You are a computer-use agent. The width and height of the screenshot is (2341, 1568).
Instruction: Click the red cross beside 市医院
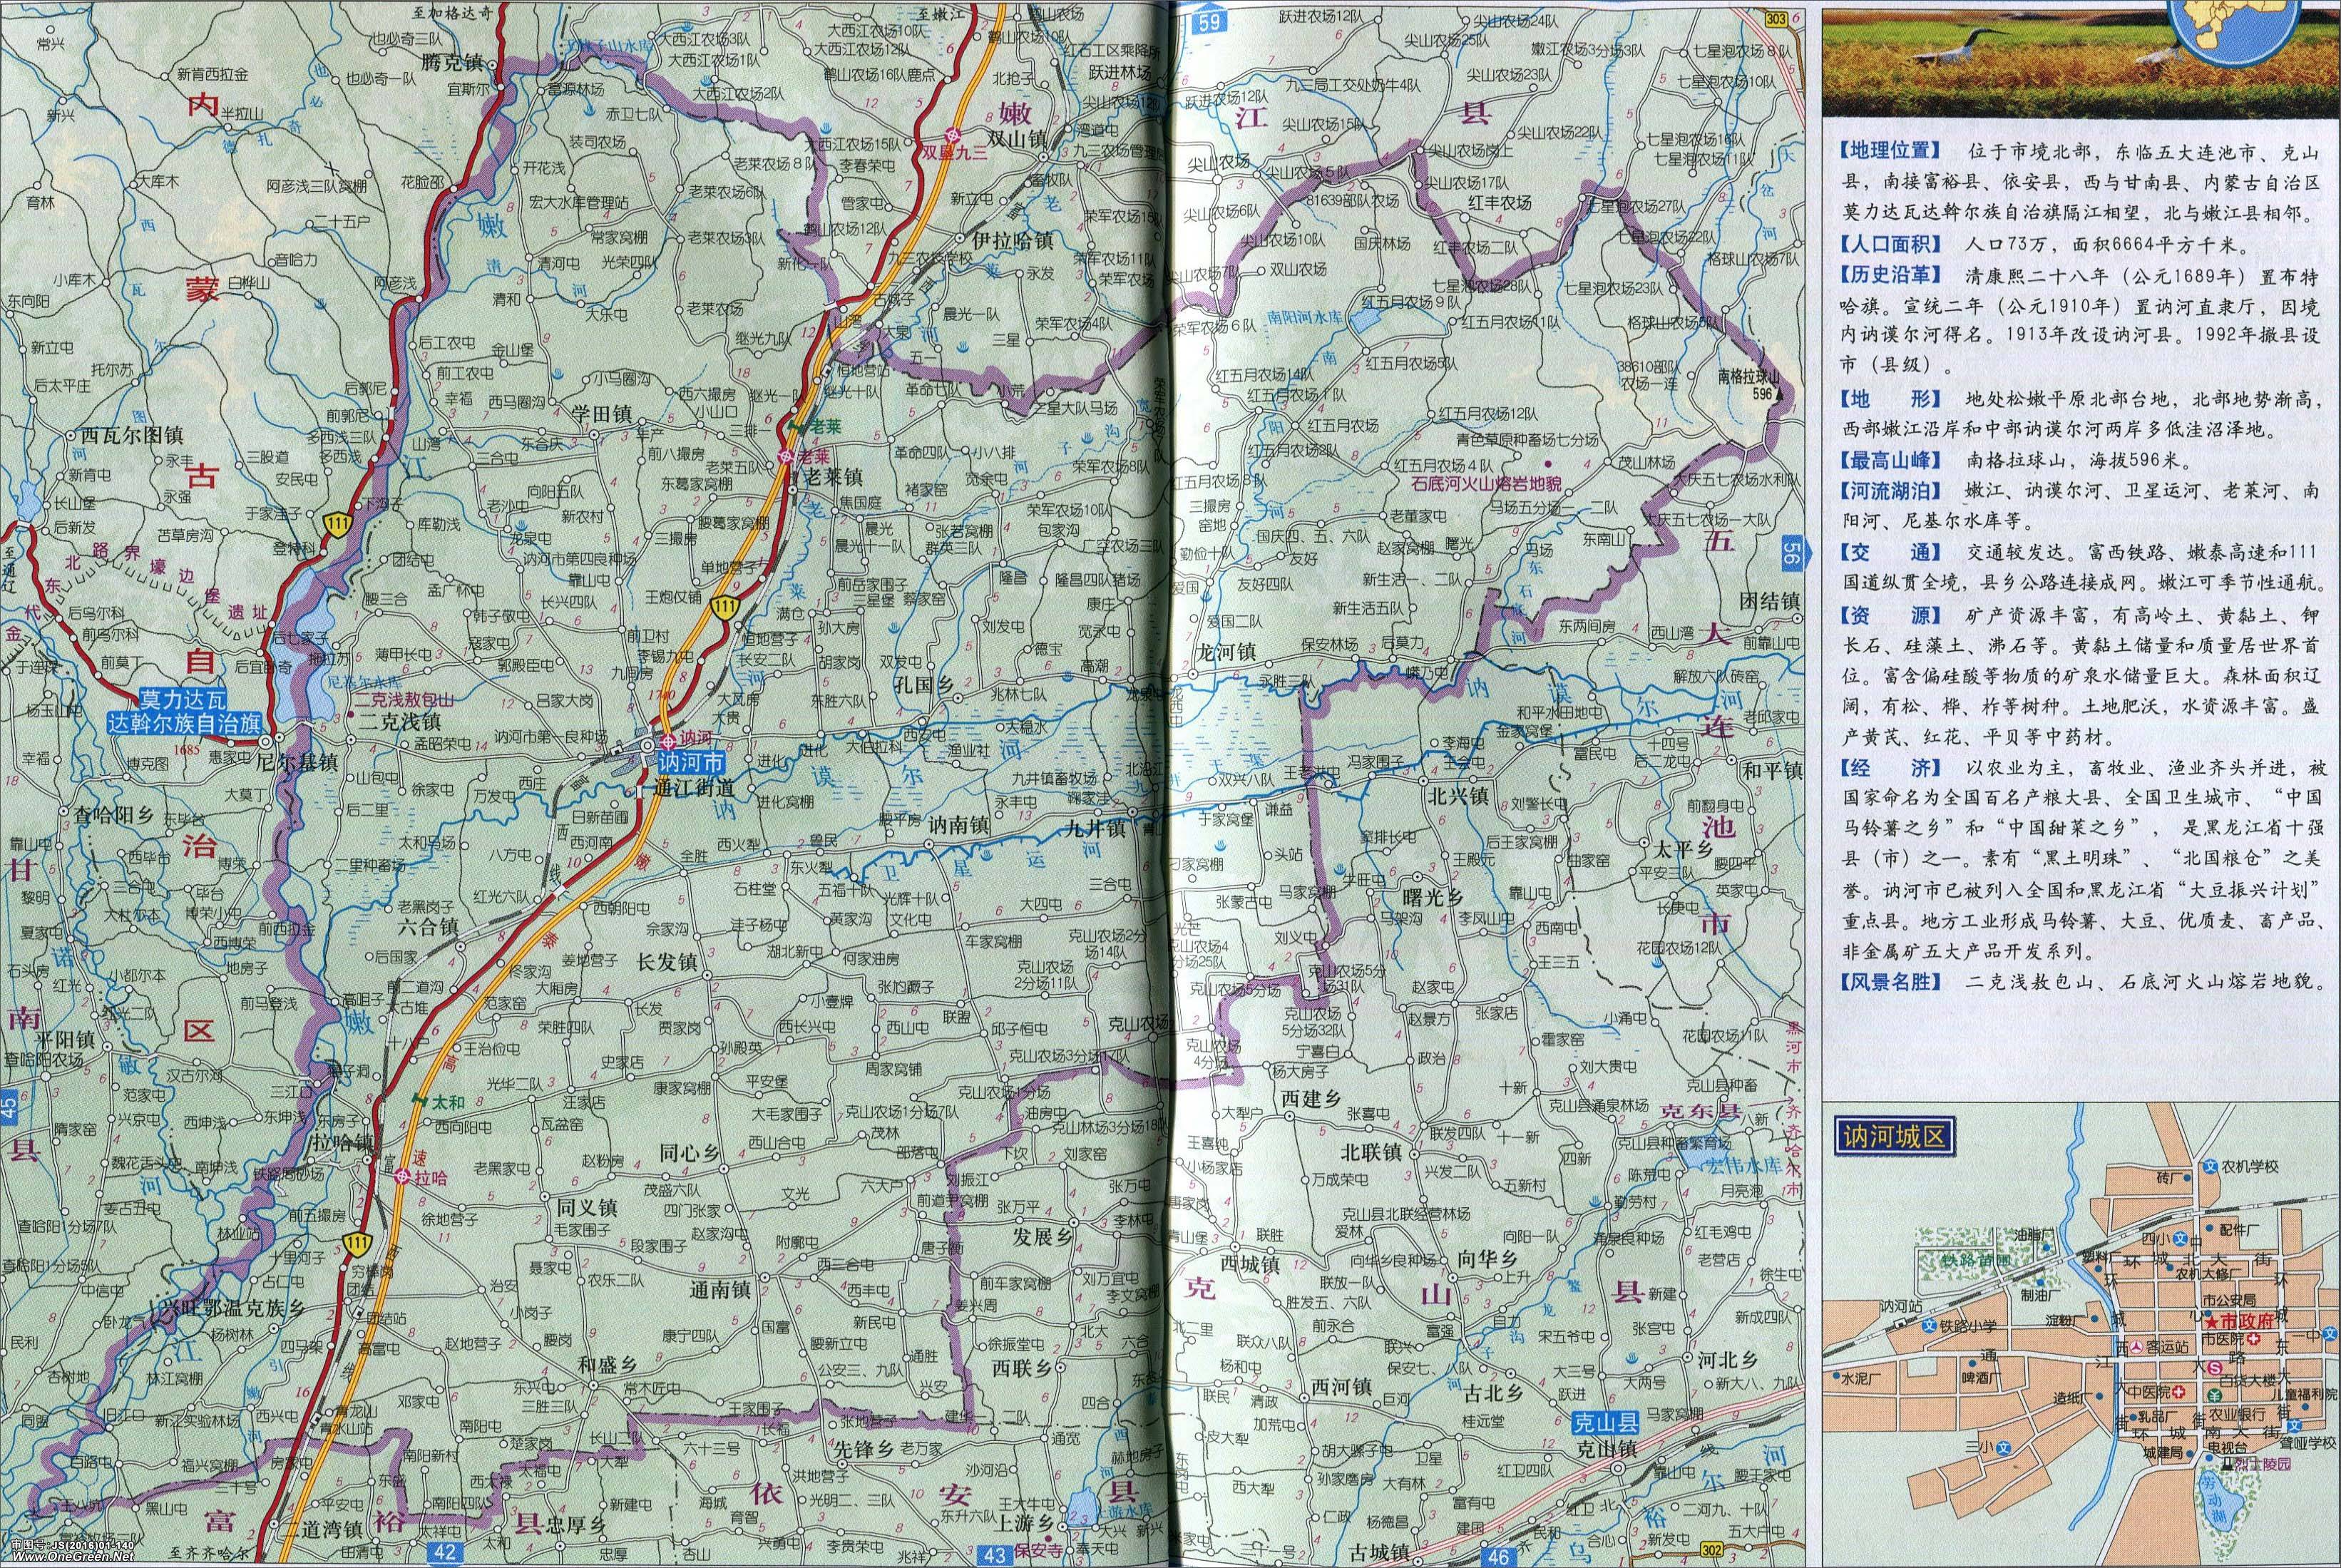tap(2253, 1339)
